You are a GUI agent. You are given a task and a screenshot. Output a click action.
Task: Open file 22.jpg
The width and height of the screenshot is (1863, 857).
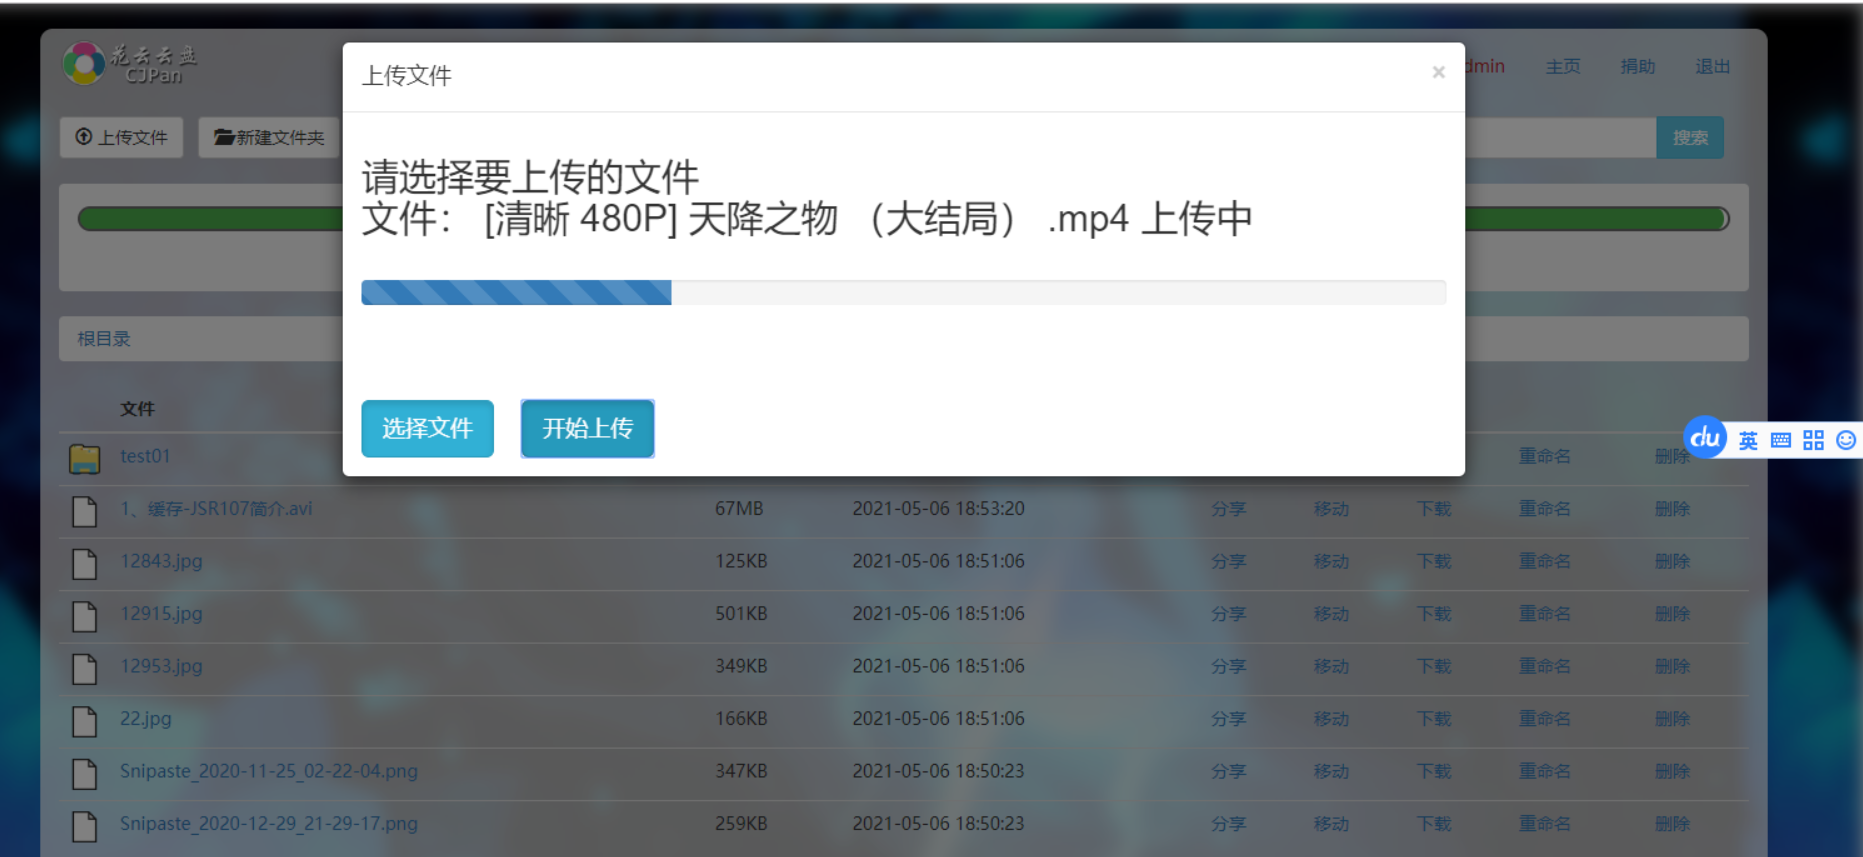(146, 718)
